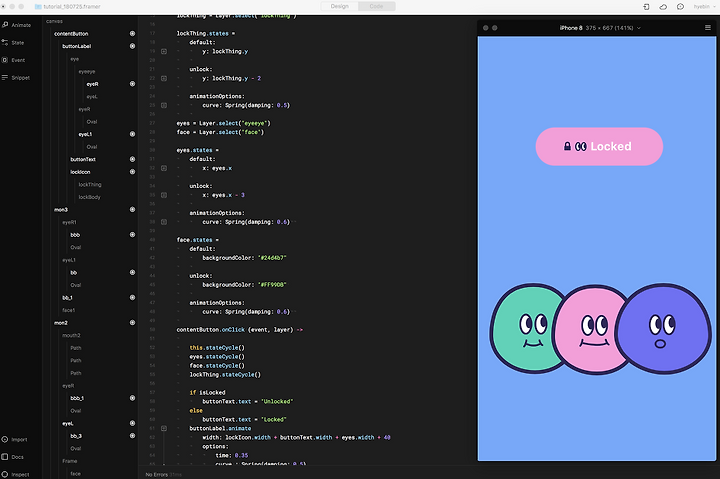Toggle target circle for bb_1 layer

[x=132, y=298]
